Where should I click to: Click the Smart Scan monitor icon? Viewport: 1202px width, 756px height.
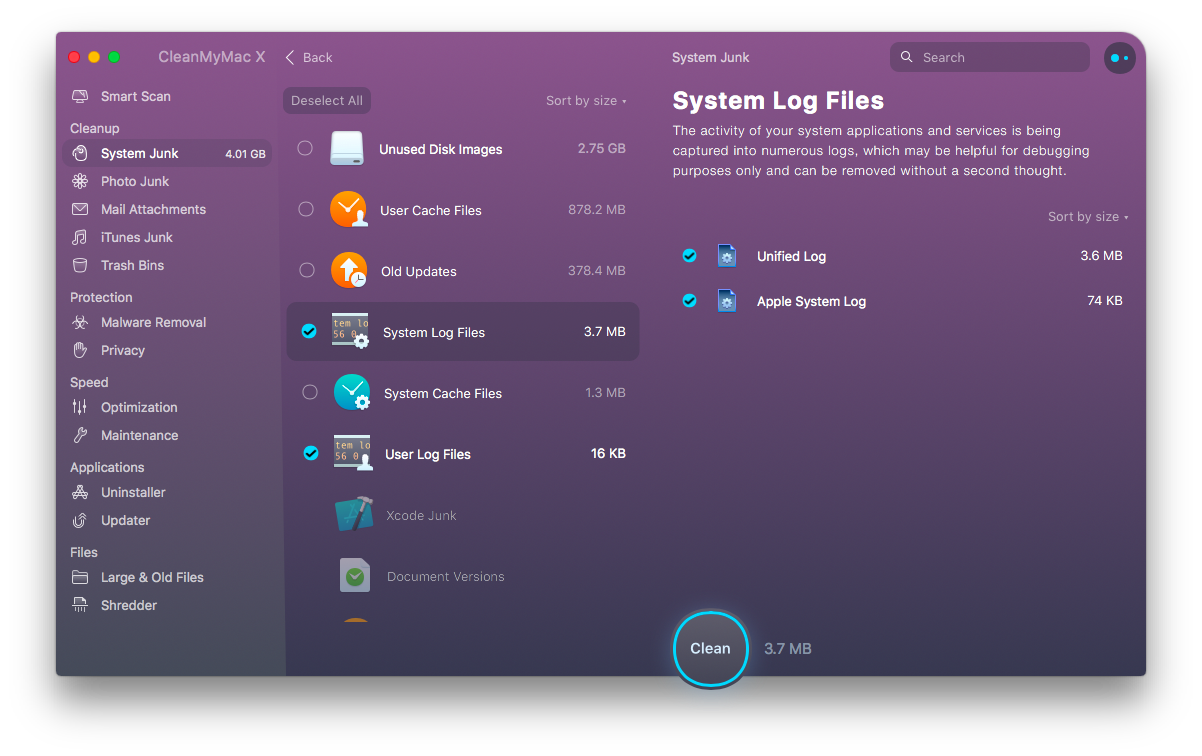[80, 97]
